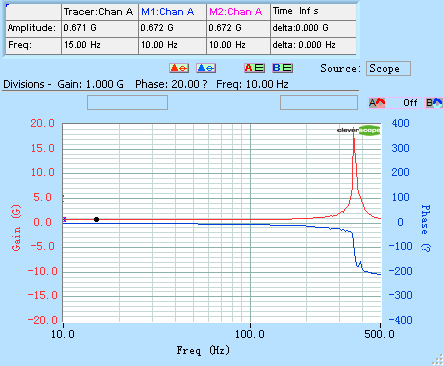Click the Gain (G) axis title

tap(16, 228)
